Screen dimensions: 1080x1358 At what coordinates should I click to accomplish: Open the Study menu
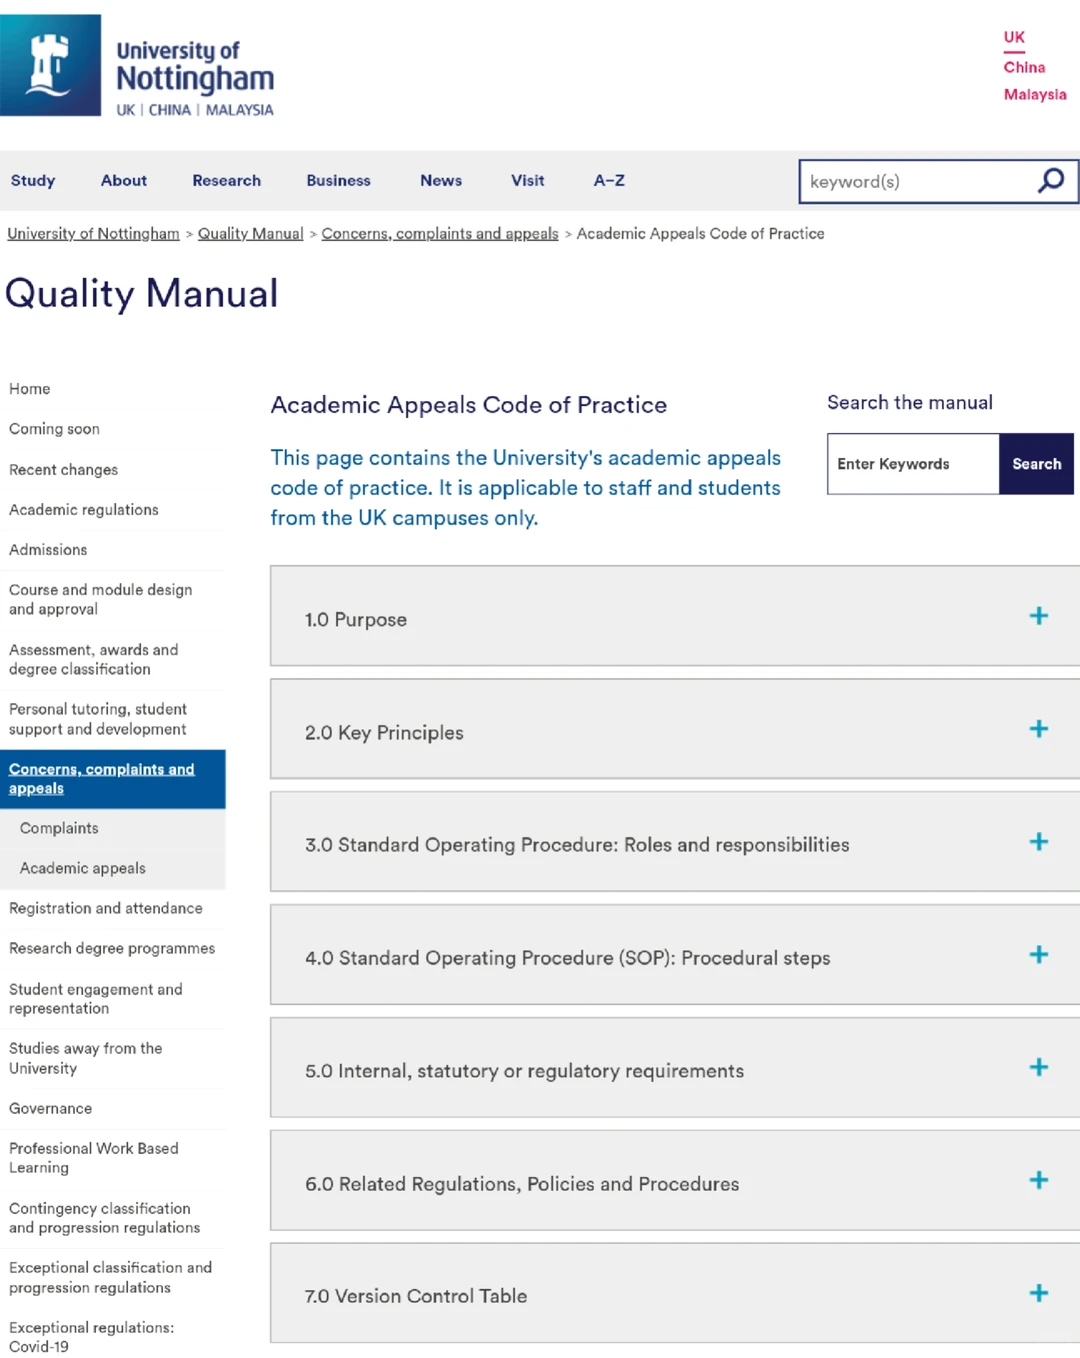pos(33,181)
